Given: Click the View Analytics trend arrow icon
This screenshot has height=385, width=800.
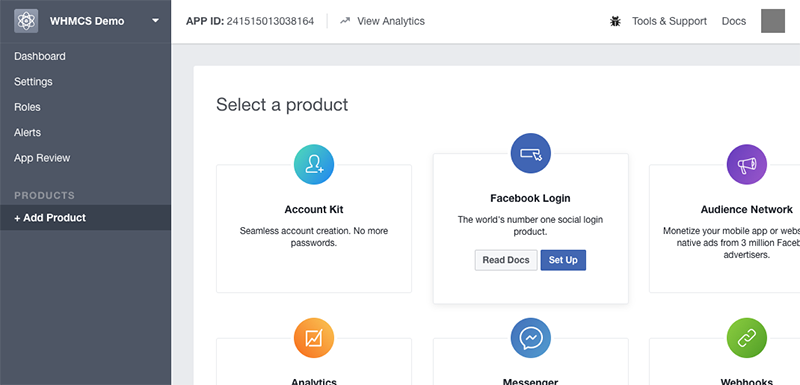Looking at the screenshot, I should pyautogui.click(x=345, y=21).
